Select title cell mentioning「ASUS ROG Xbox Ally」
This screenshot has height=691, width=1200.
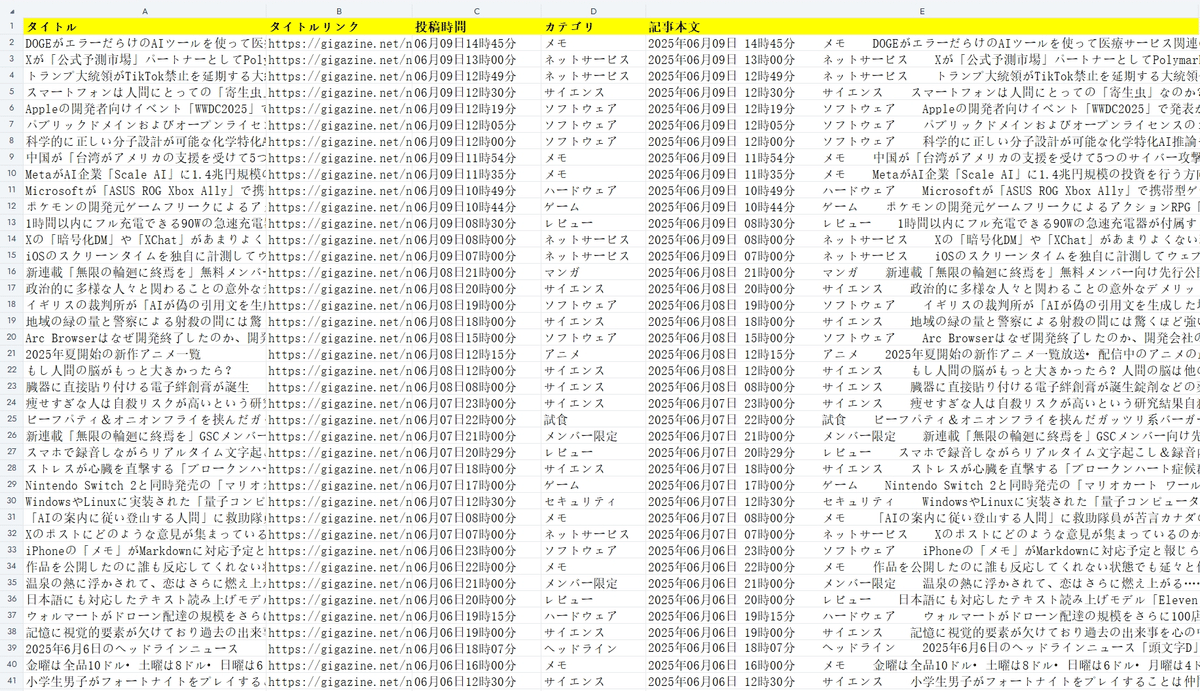point(145,190)
